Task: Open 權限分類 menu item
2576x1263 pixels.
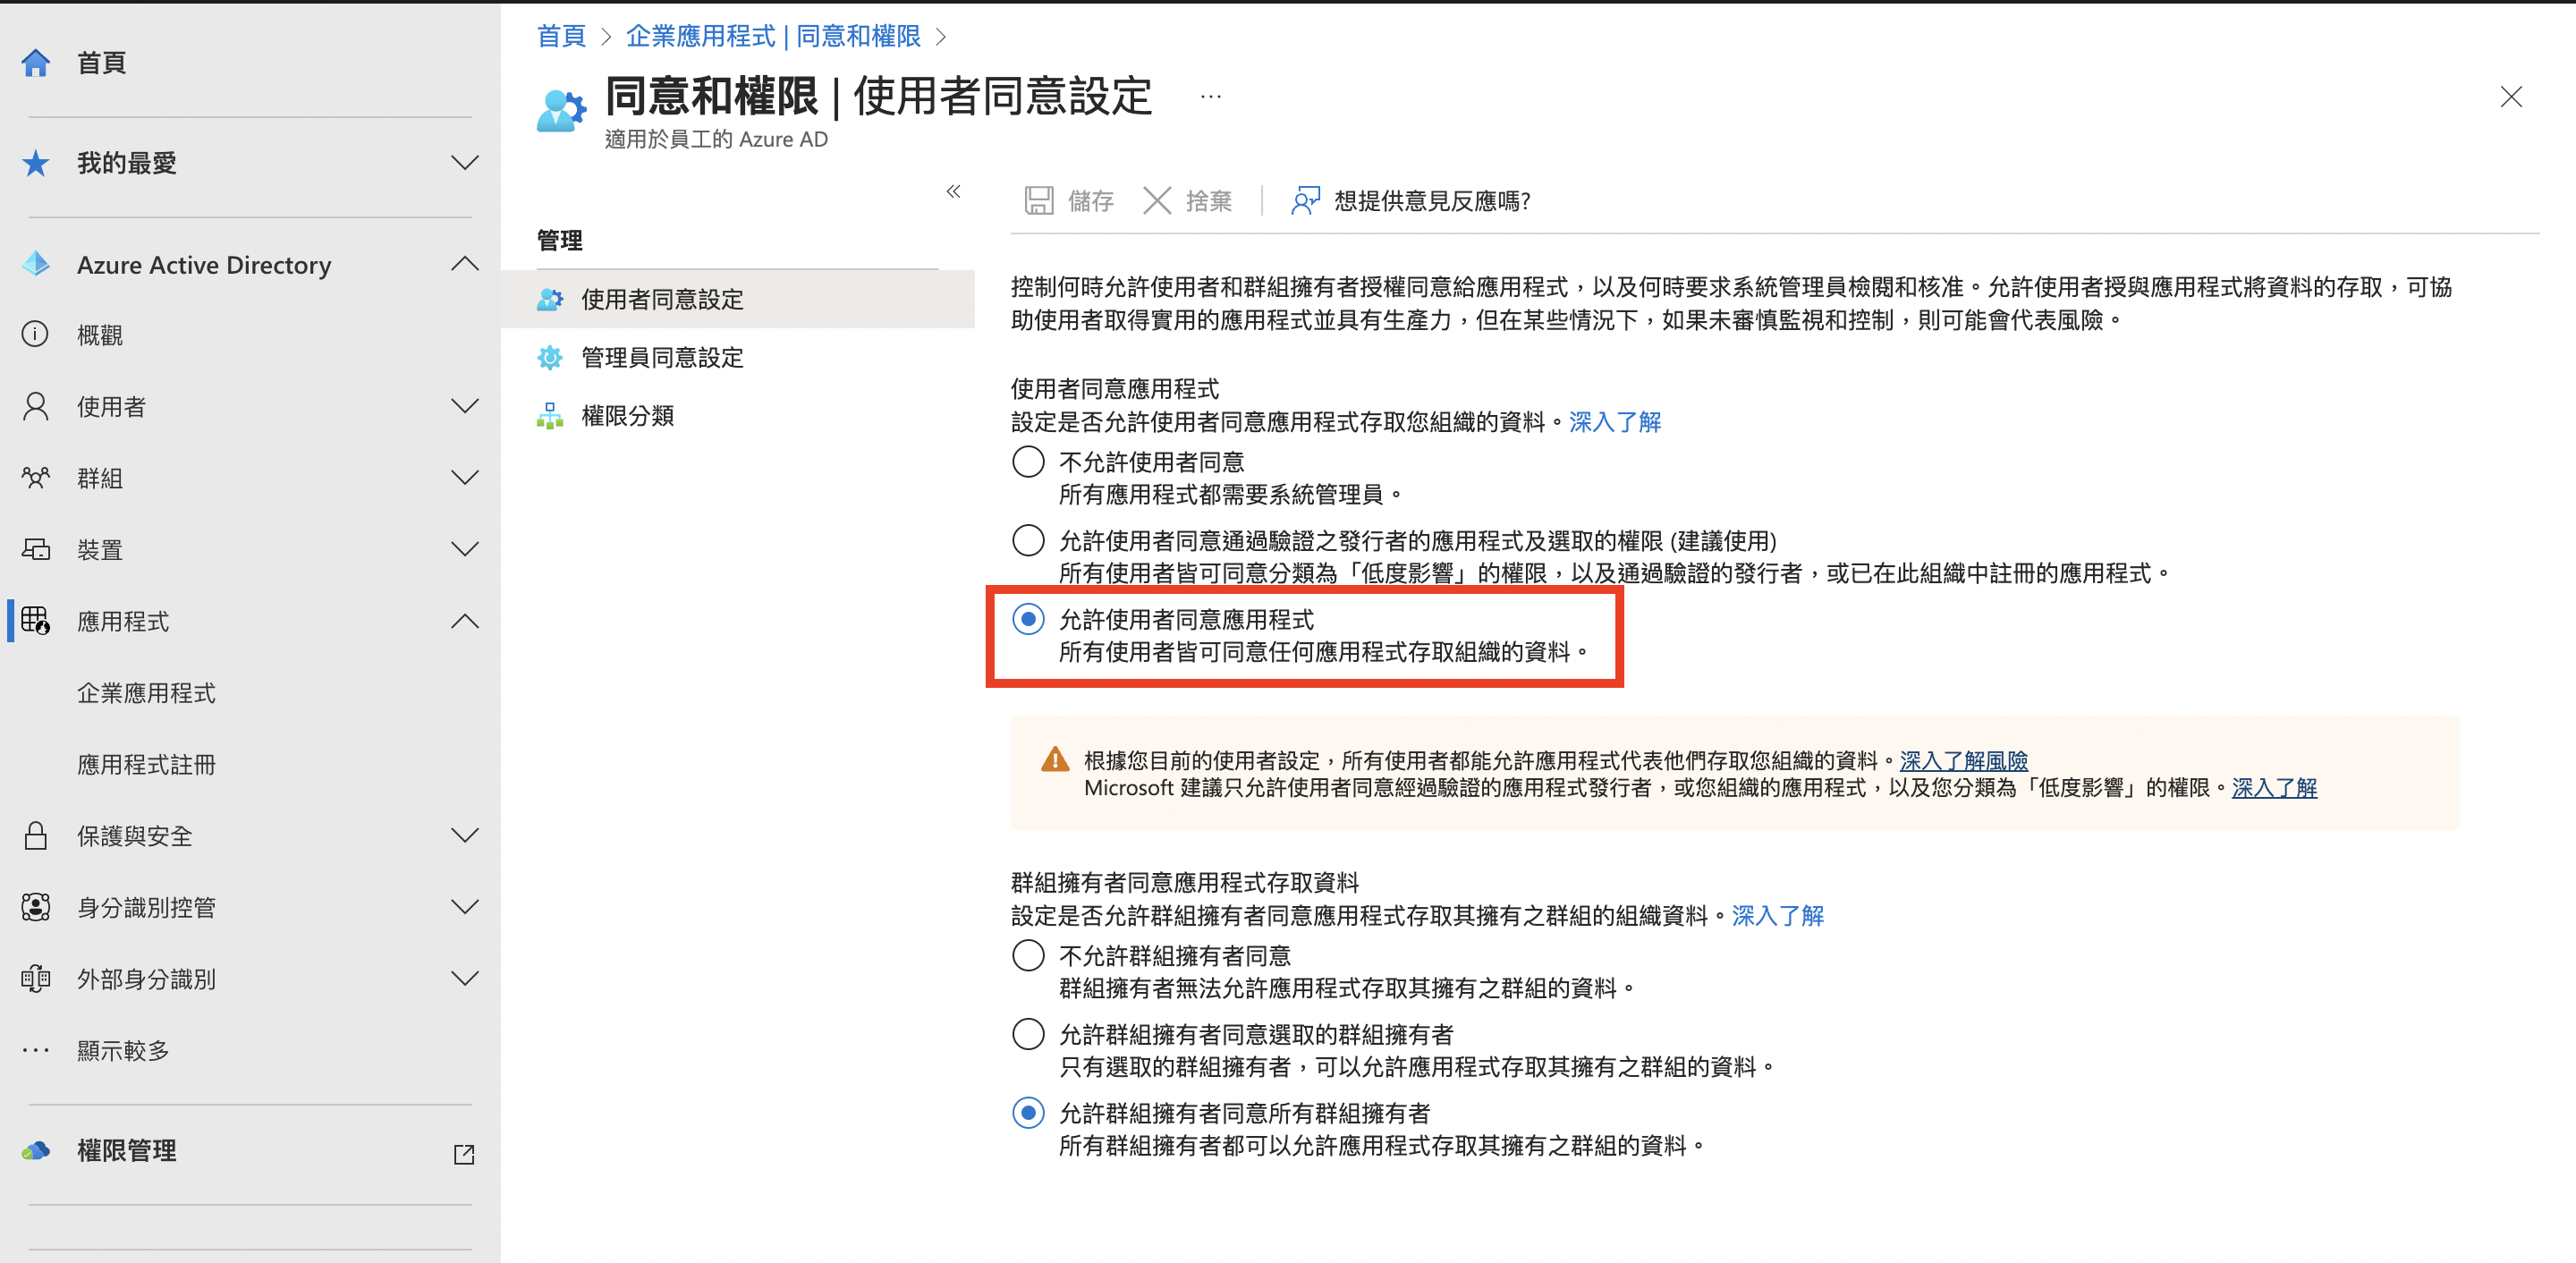Action: point(737,415)
